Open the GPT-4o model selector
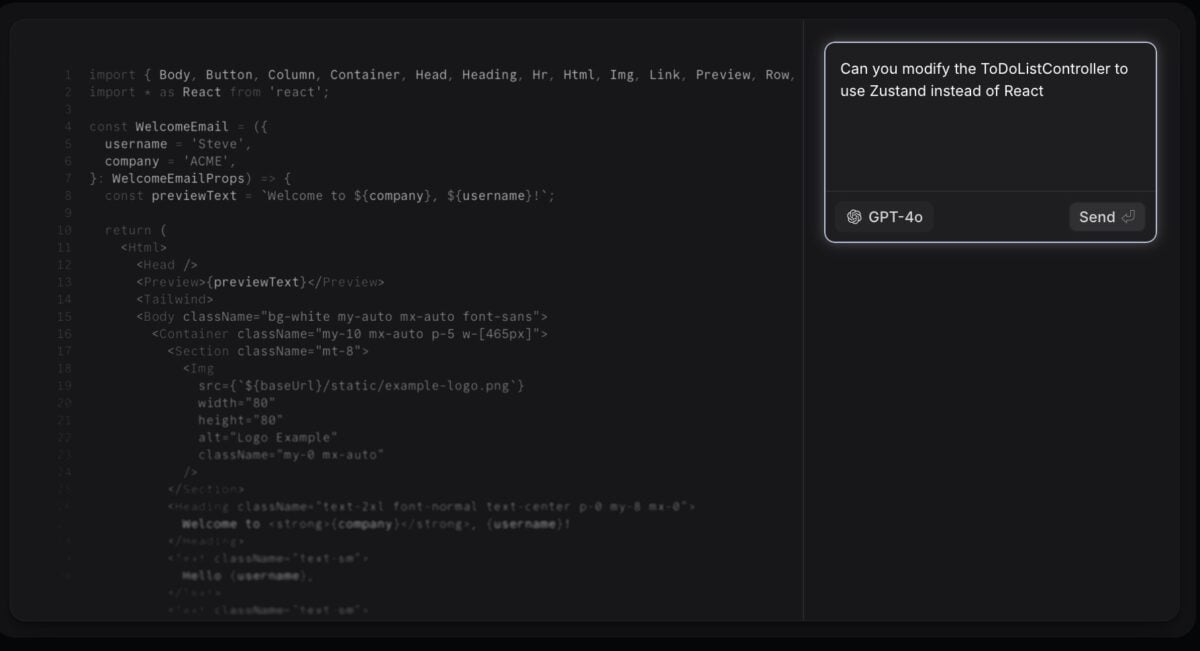The height and width of the screenshot is (651, 1200). [884, 217]
